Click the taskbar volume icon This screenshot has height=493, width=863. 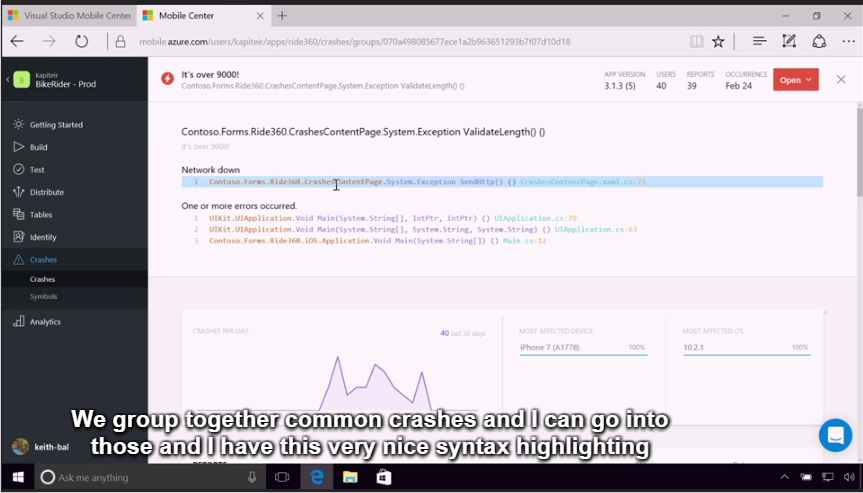click(849, 477)
